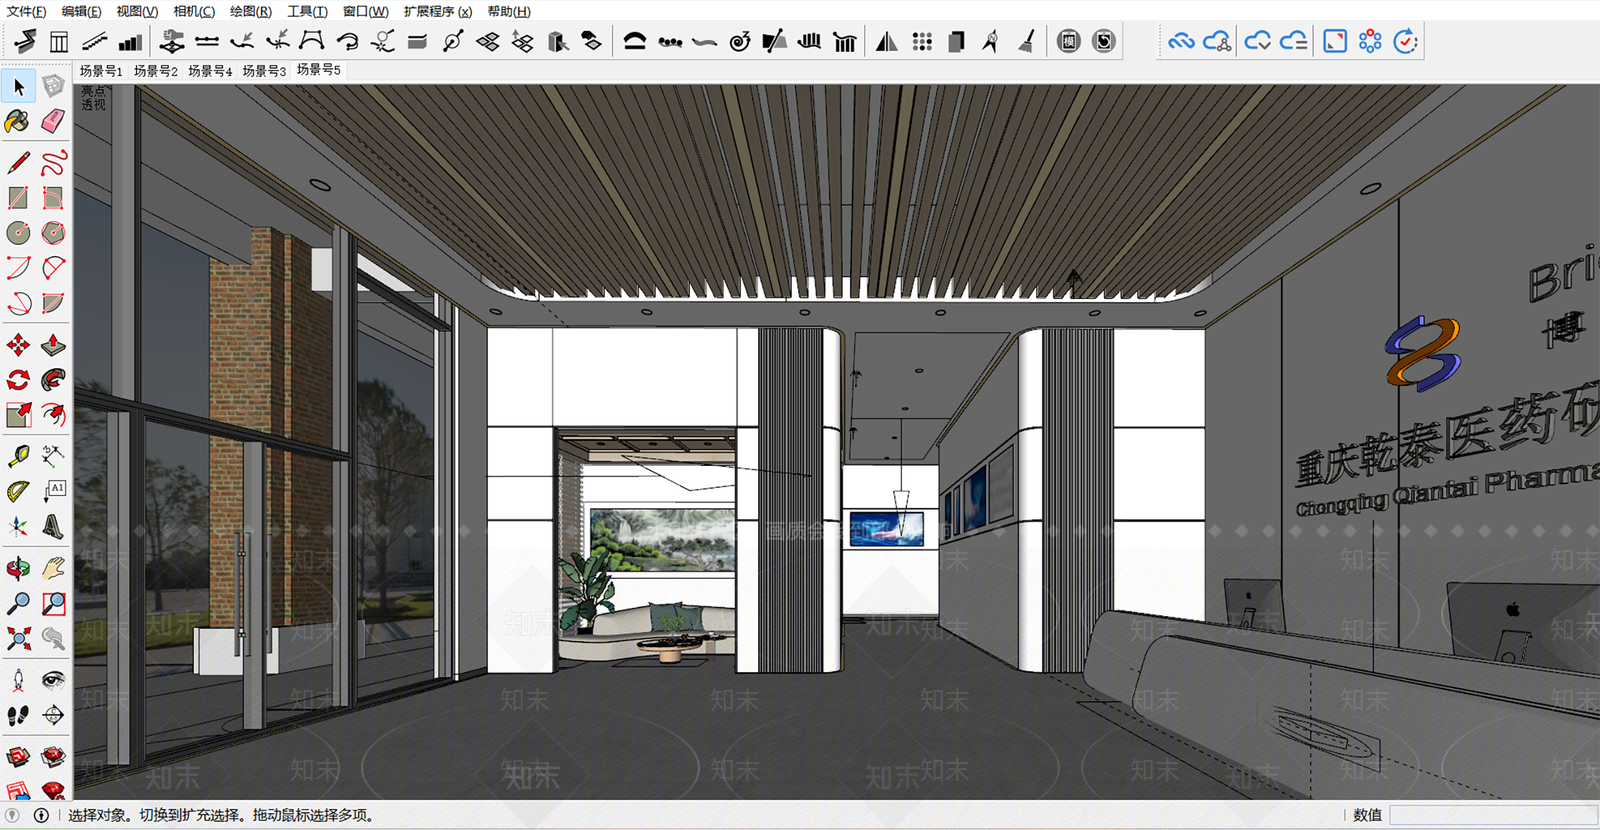Viewport: 1600px width, 830px height.
Task: Choose the Axes tool
Action: 18,526
